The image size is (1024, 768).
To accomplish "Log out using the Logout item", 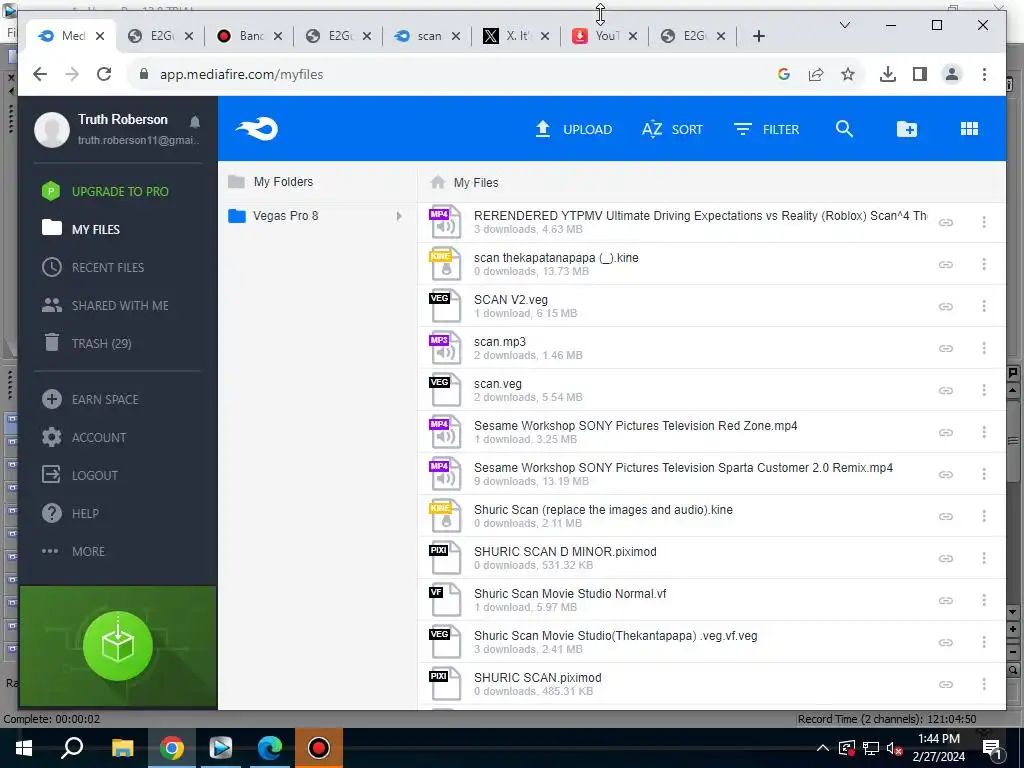I will pos(80,475).
